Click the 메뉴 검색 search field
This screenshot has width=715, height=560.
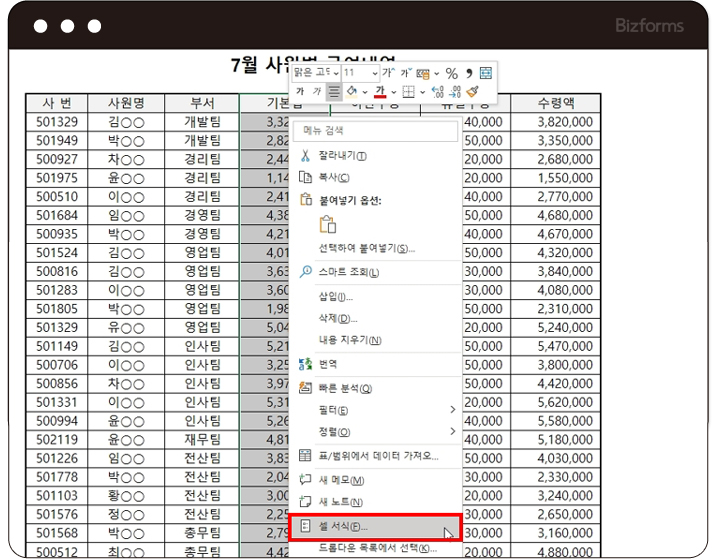click(375, 130)
